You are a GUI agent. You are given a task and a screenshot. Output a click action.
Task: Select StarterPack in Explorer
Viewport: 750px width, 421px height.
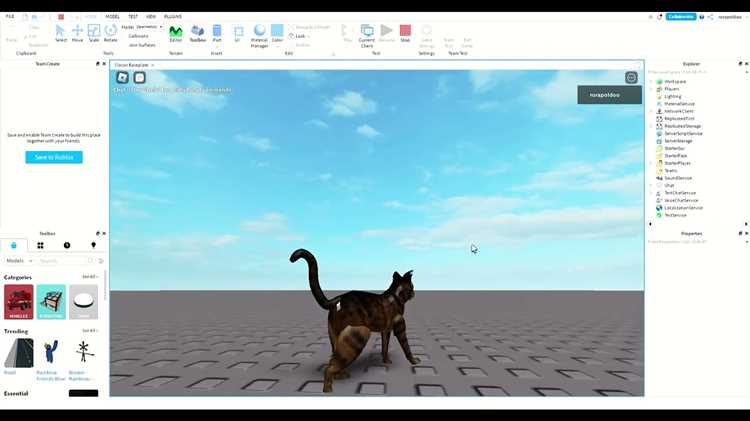coord(675,156)
